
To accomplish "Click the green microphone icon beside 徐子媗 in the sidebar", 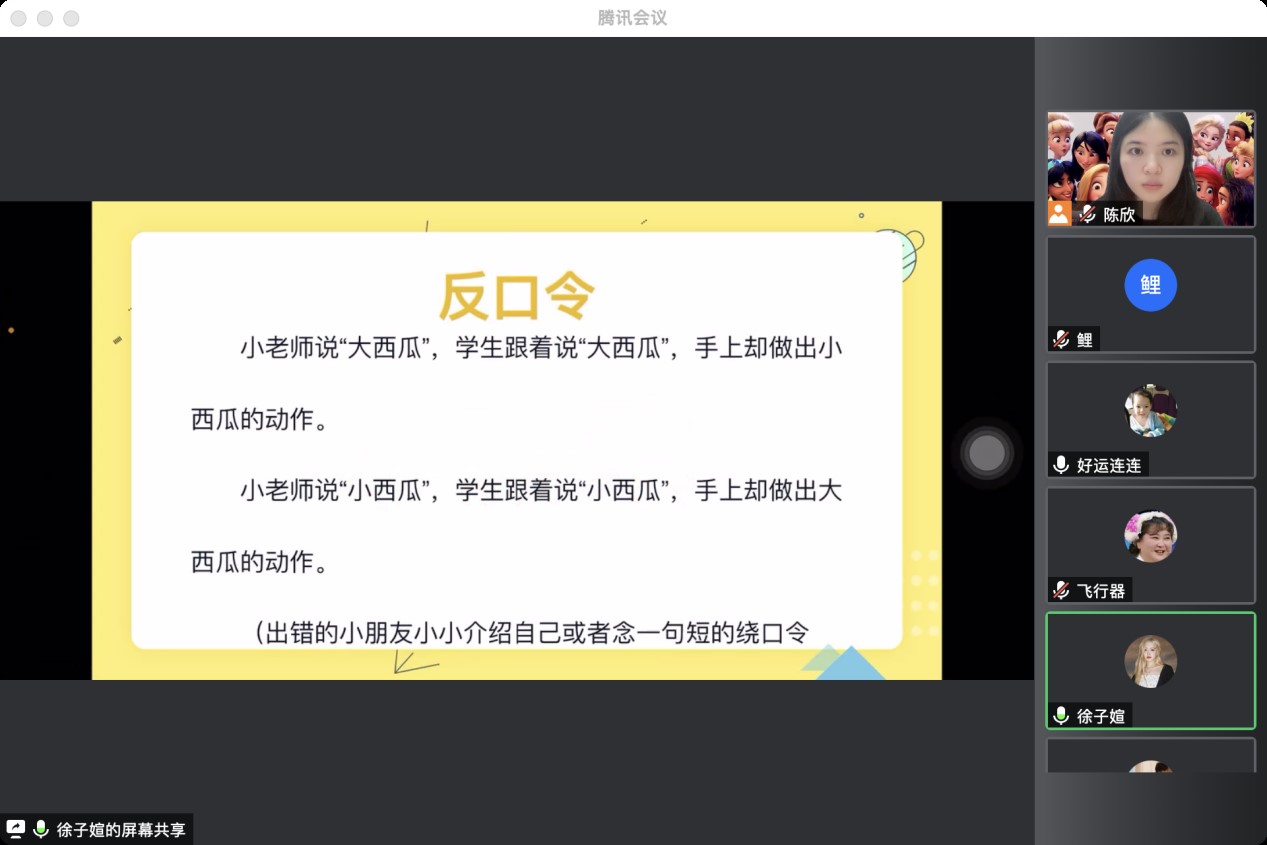I will coord(1061,716).
